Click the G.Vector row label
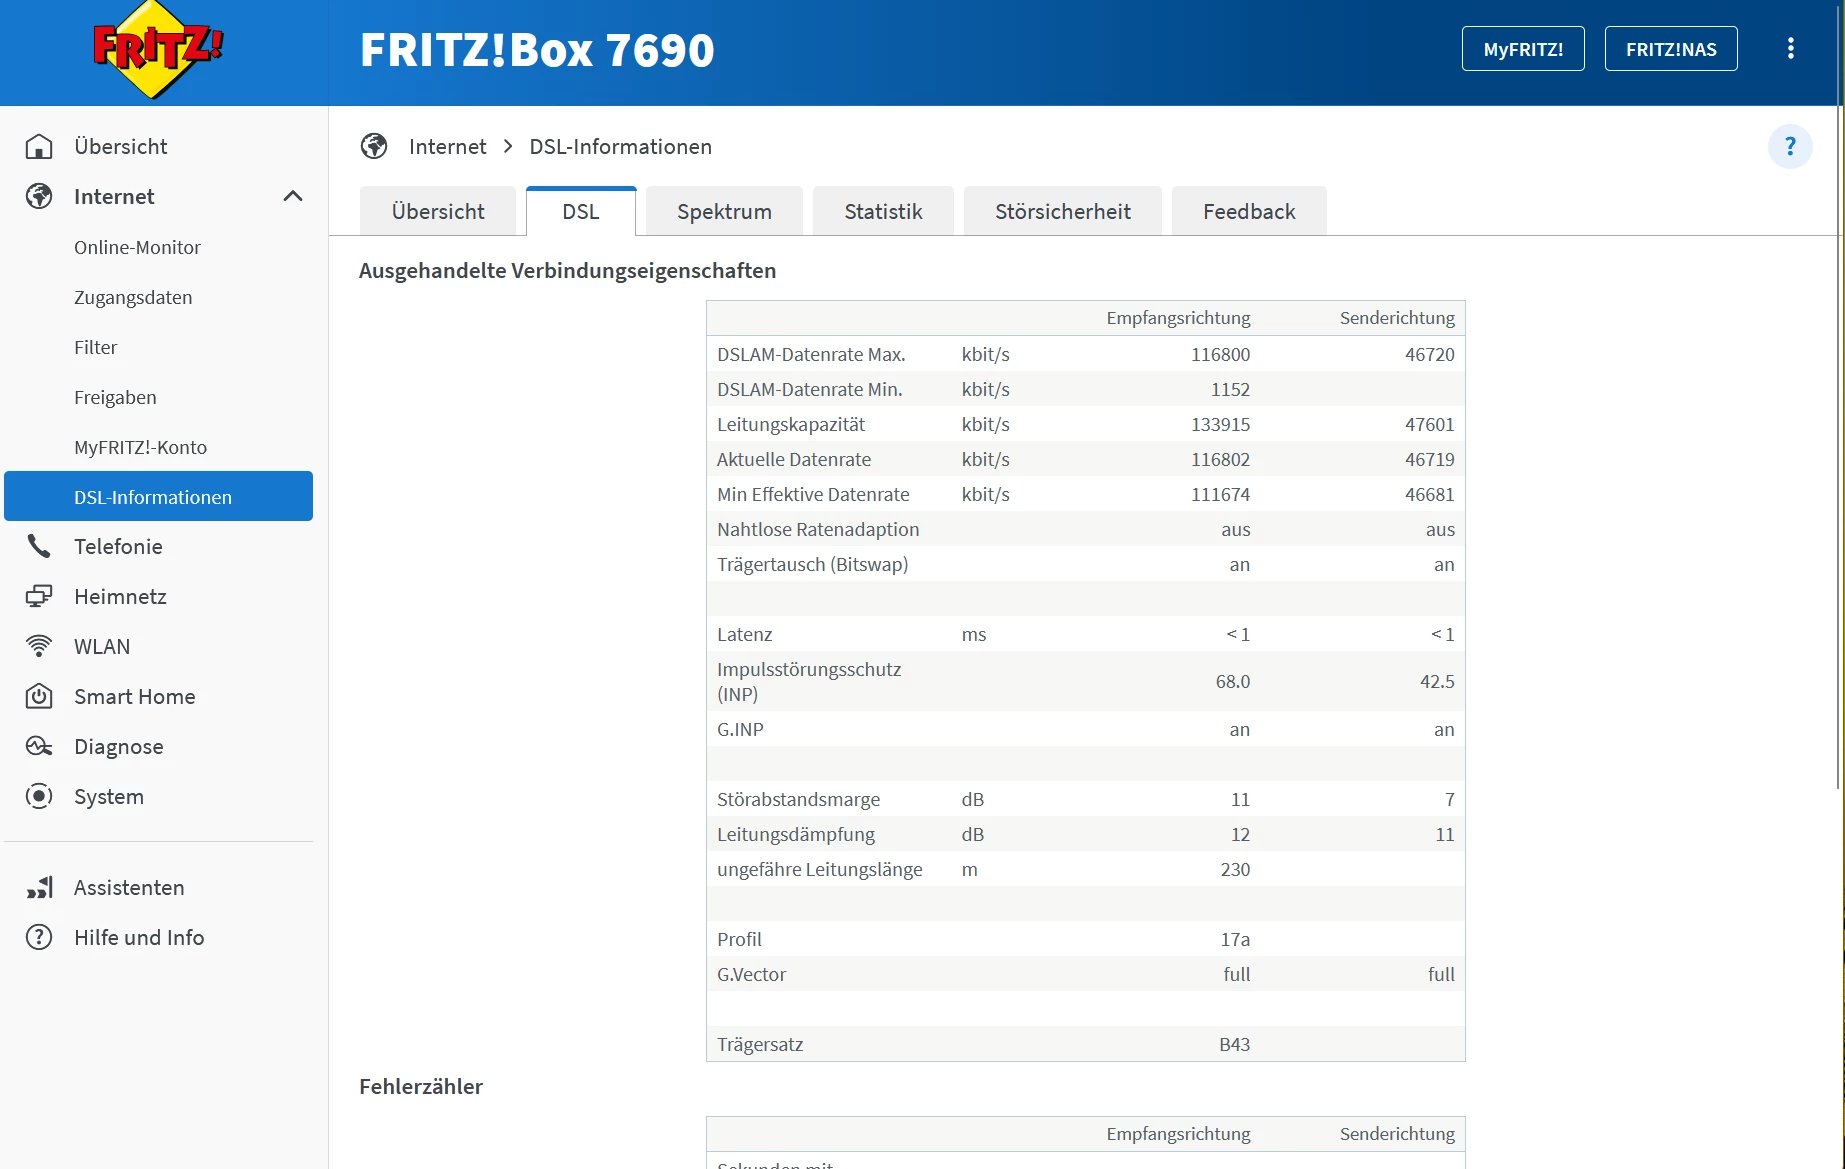This screenshot has height=1169, width=1845. [751, 974]
